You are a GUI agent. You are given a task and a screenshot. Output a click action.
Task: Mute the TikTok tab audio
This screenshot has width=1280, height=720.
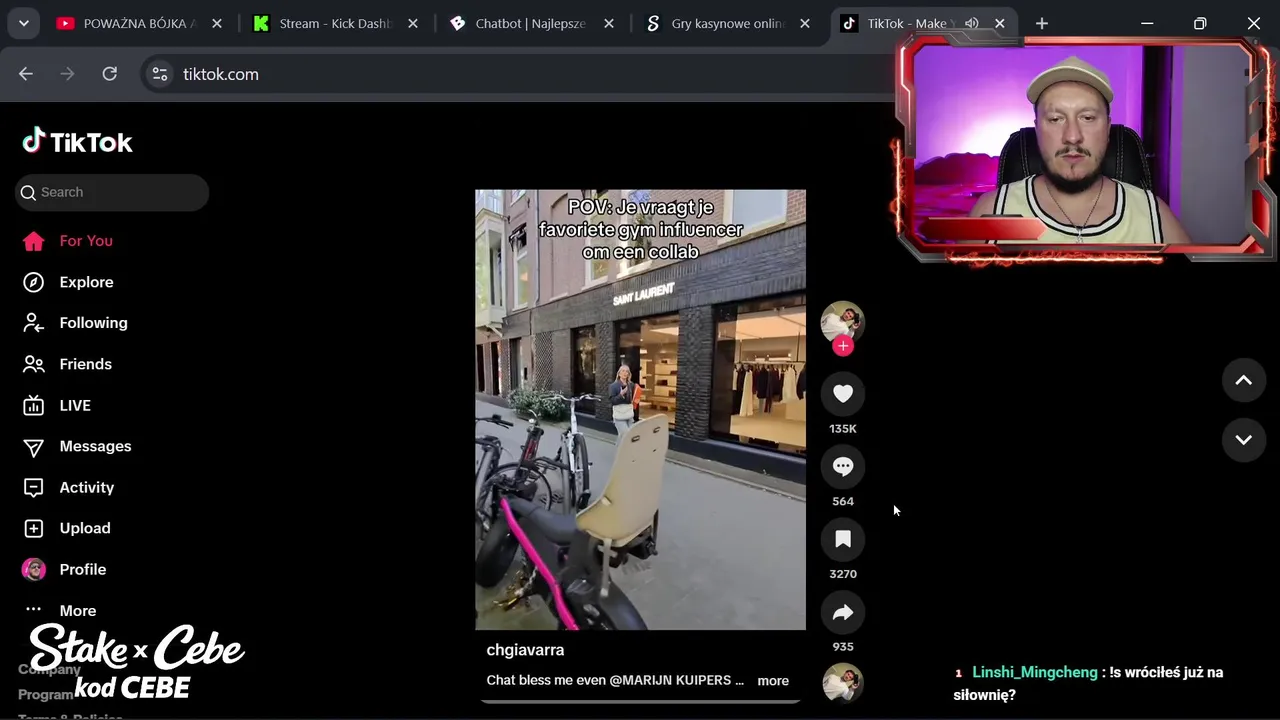(971, 23)
